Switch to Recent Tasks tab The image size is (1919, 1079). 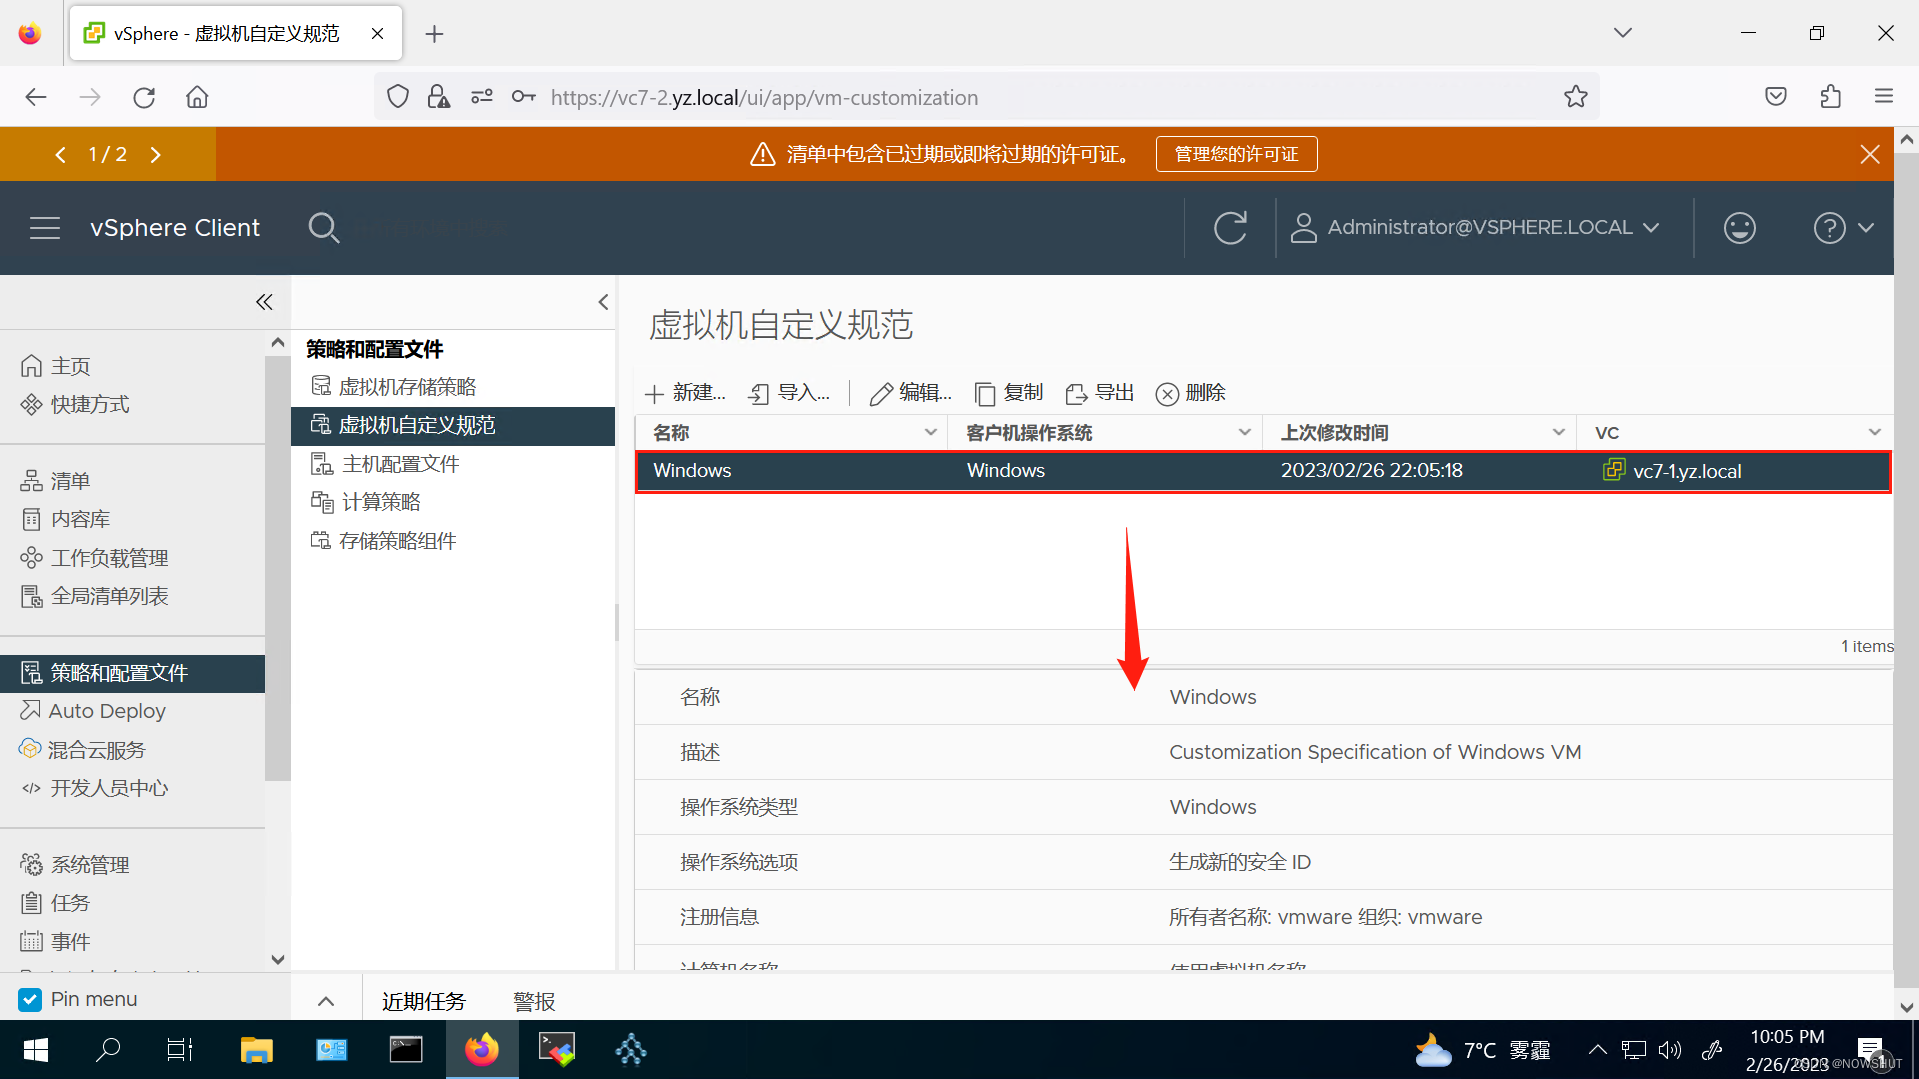(424, 1001)
